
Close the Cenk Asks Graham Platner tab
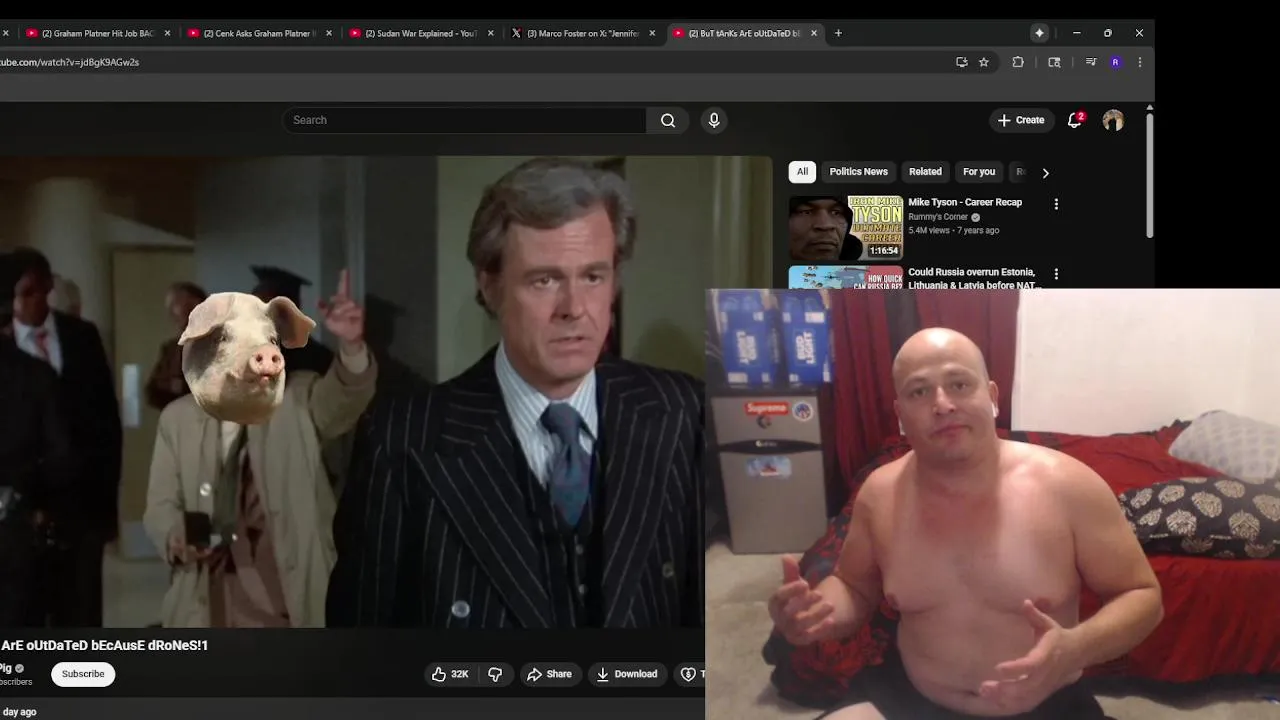click(329, 33)
